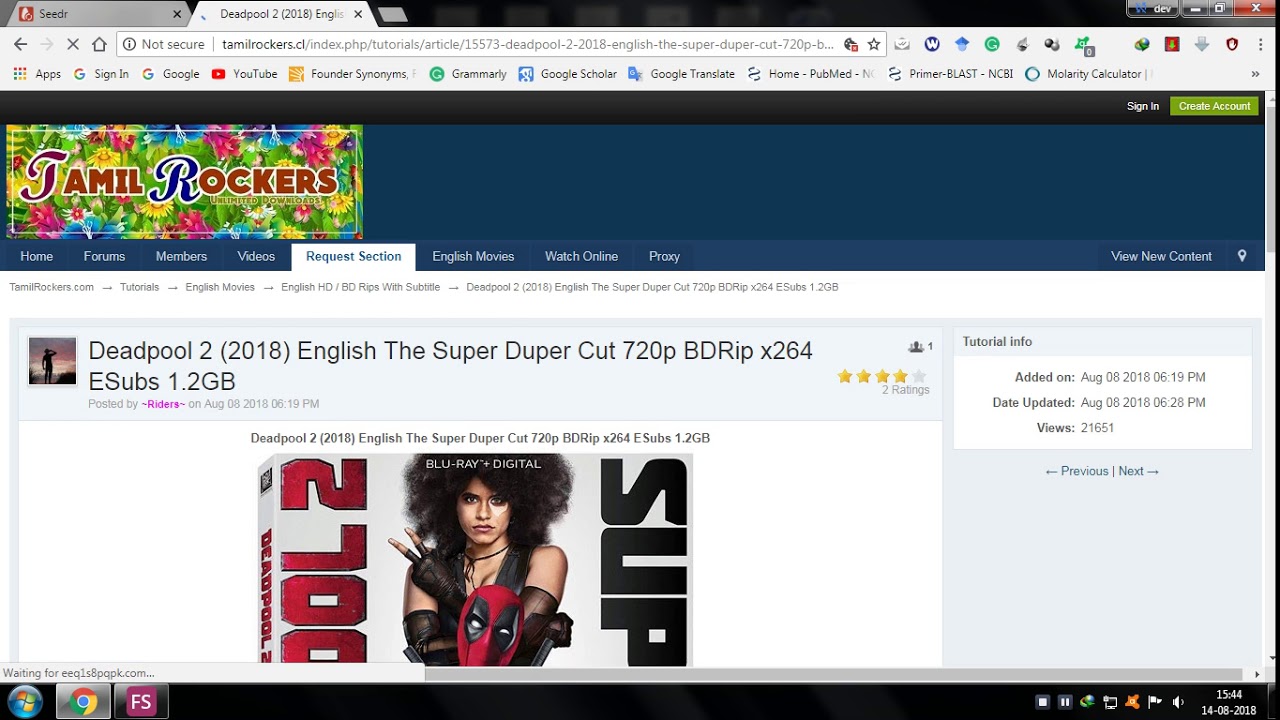Open the YouTube bookmark

tap(245, 74)
